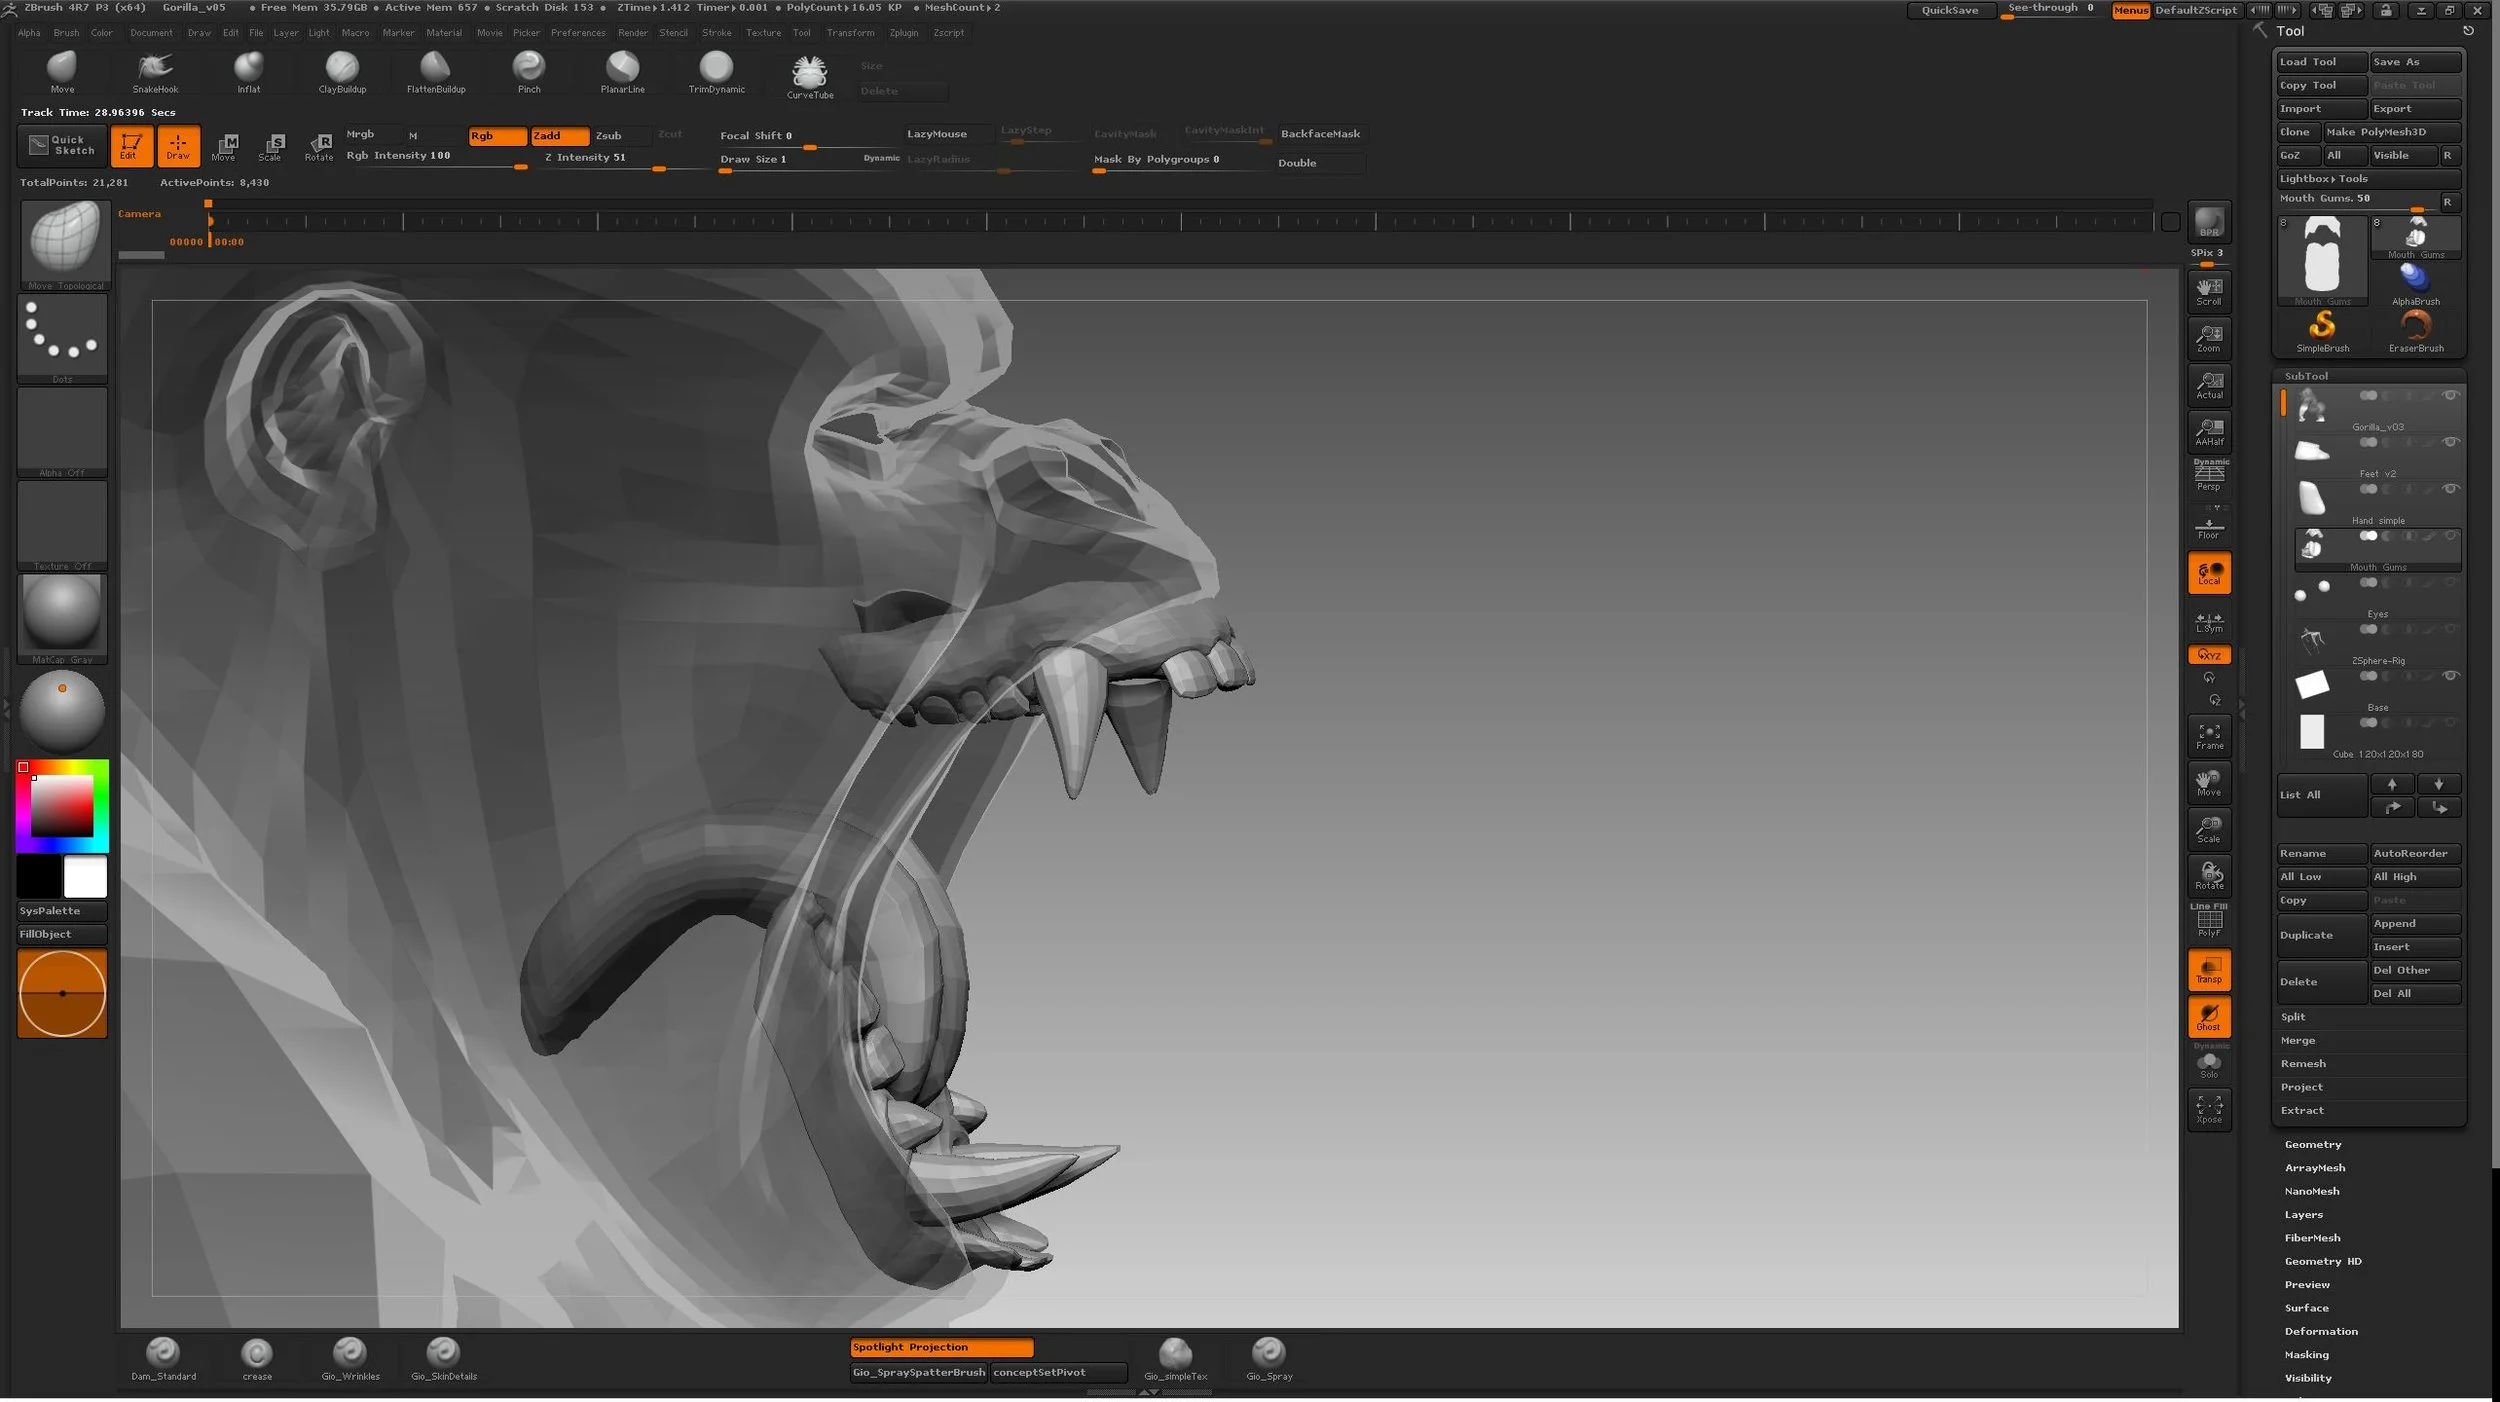Click the Frame view icon
The width and height of the screenshot is (2500, 1402).
tap(2209, 736)
